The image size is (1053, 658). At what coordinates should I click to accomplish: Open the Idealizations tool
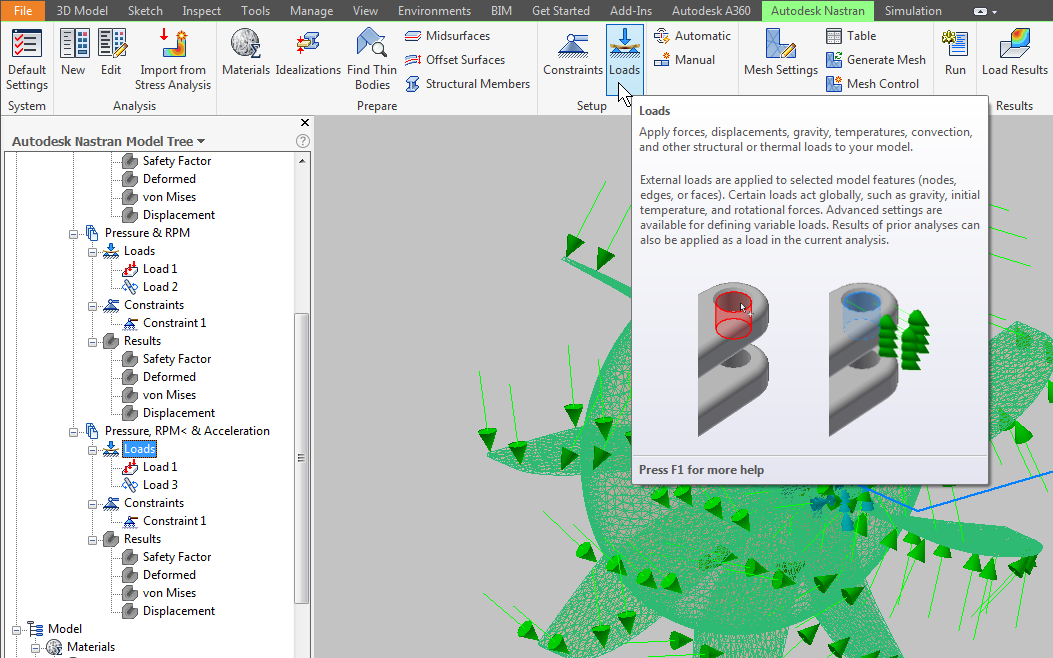click(308, 52)
